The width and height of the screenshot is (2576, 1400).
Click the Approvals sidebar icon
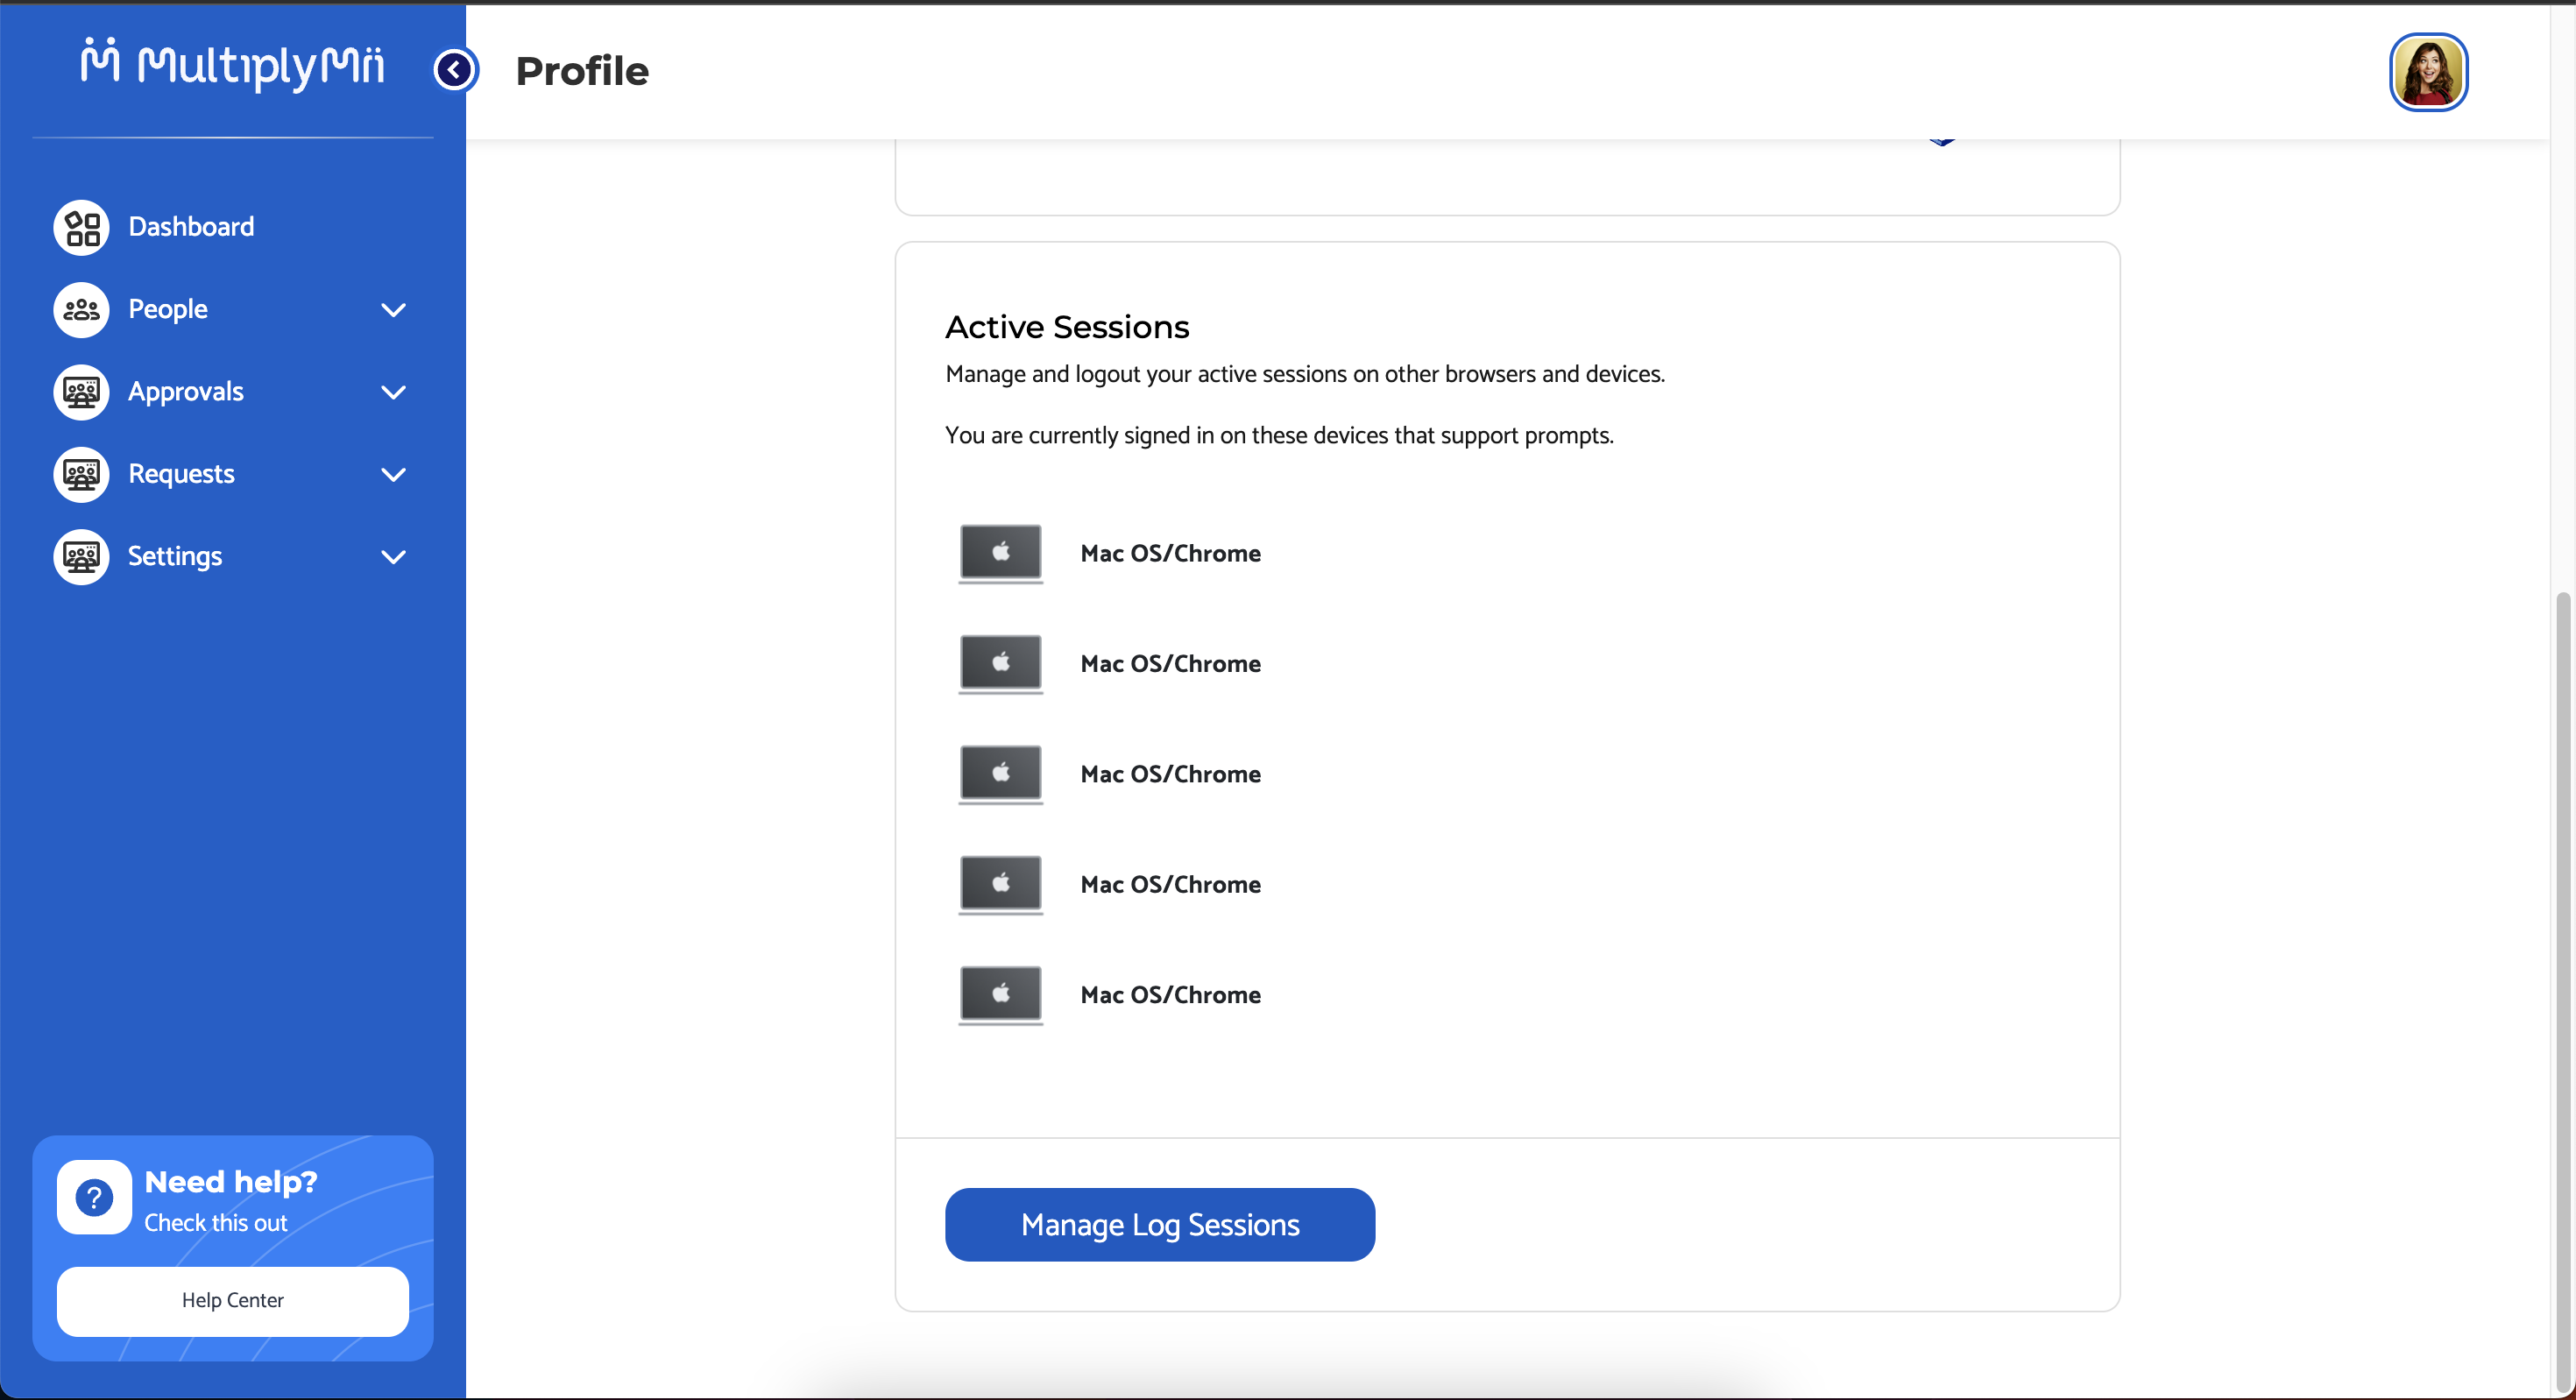(81, 392)
